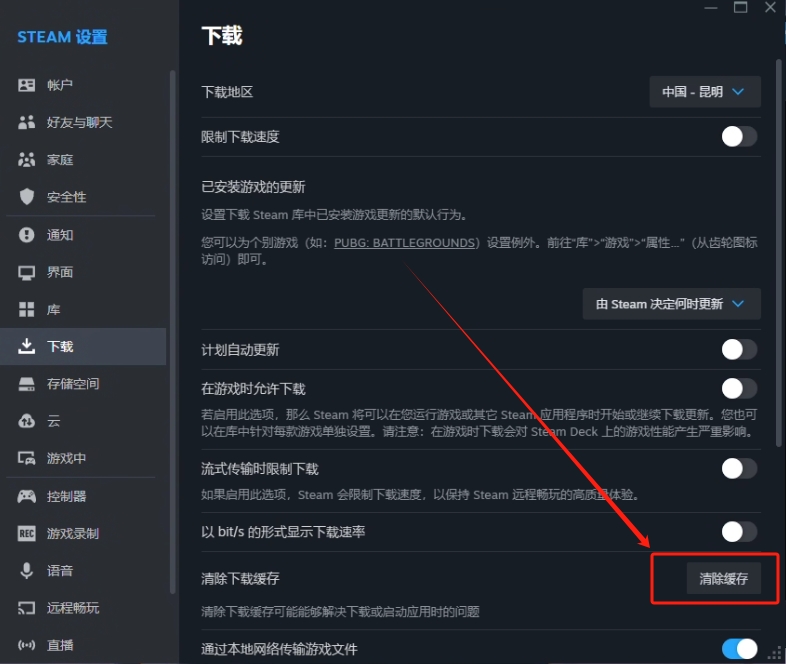Click the family group icon beside 家庭
Image resolution: width=786 pixels, height=664 pixels.
pos(27,159)
